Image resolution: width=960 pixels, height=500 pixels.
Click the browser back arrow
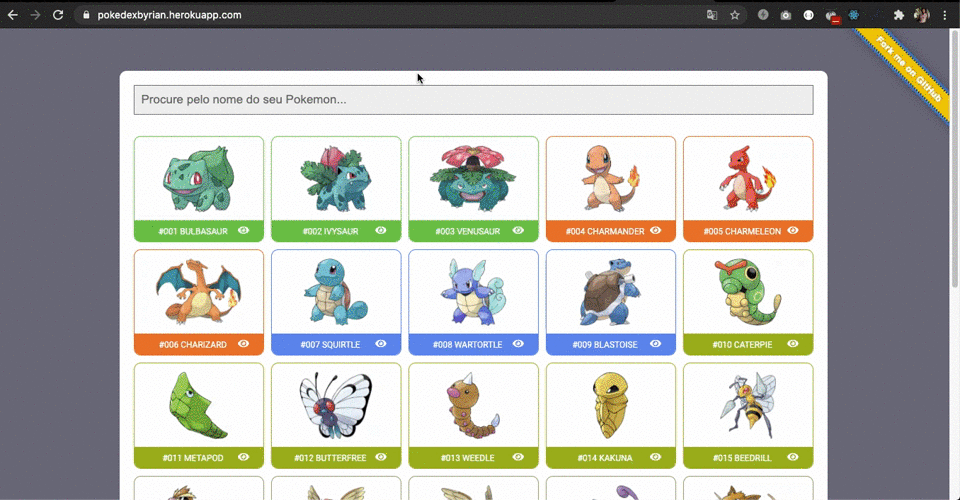(12, 15)
